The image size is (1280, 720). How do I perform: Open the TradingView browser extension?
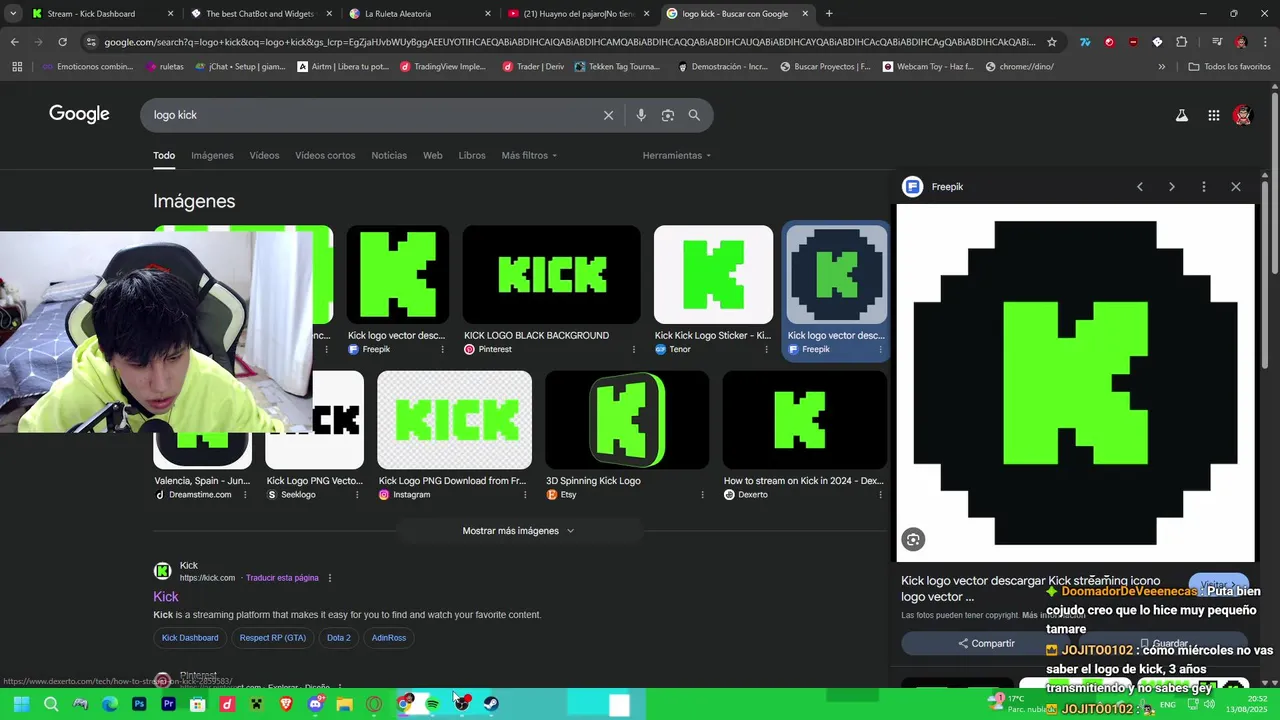[x=1085, y=42]
